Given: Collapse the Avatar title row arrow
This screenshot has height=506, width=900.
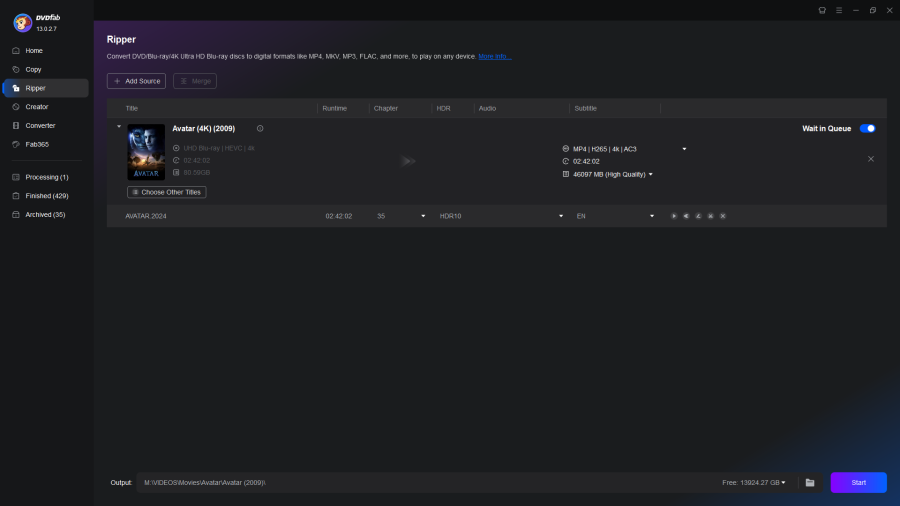Looking at the screenshot, I should tap(119, 127).
